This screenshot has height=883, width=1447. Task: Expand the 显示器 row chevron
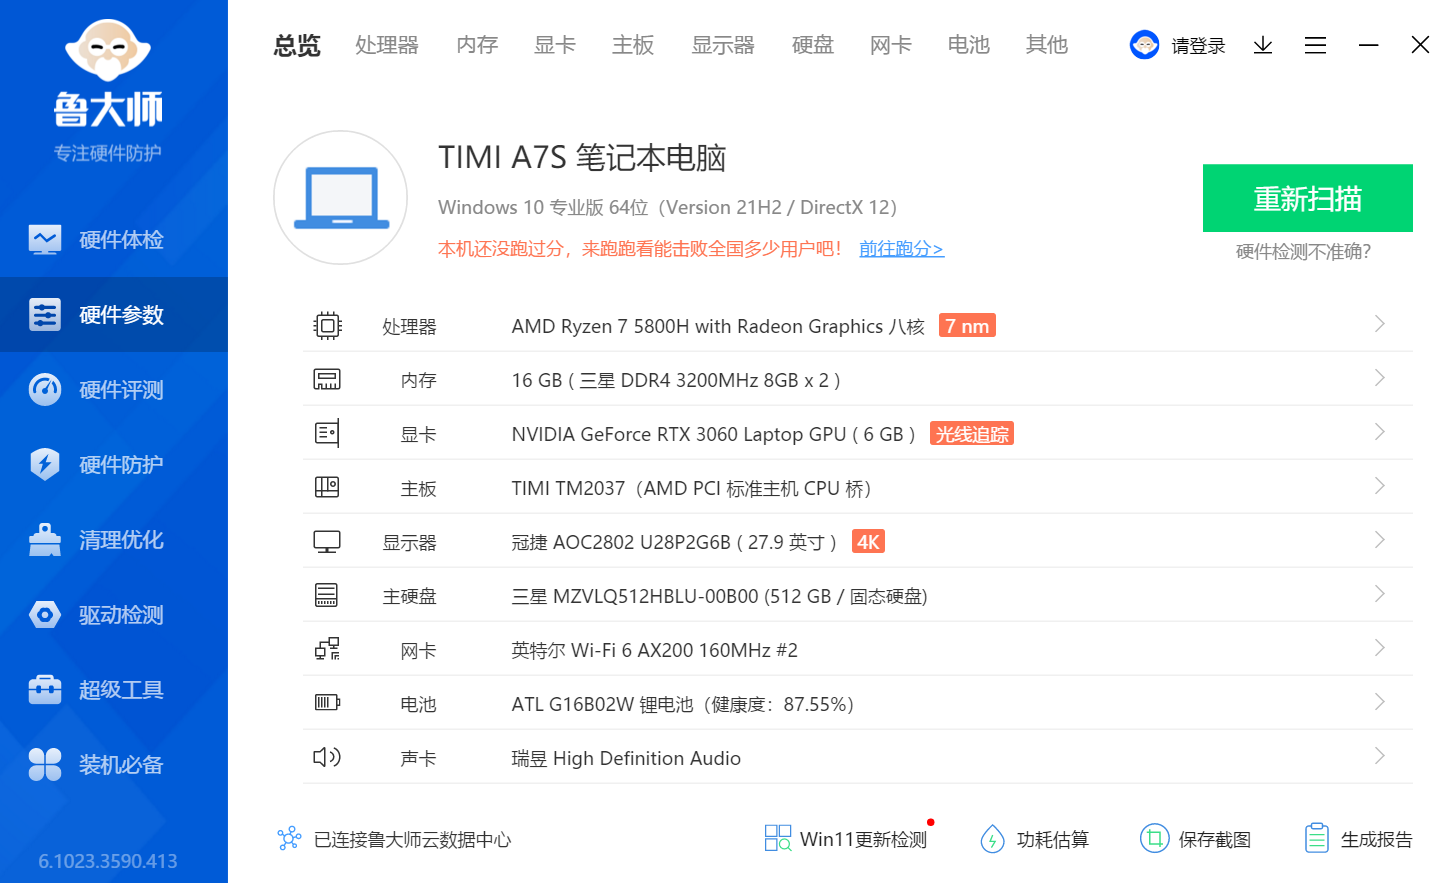1379,540
